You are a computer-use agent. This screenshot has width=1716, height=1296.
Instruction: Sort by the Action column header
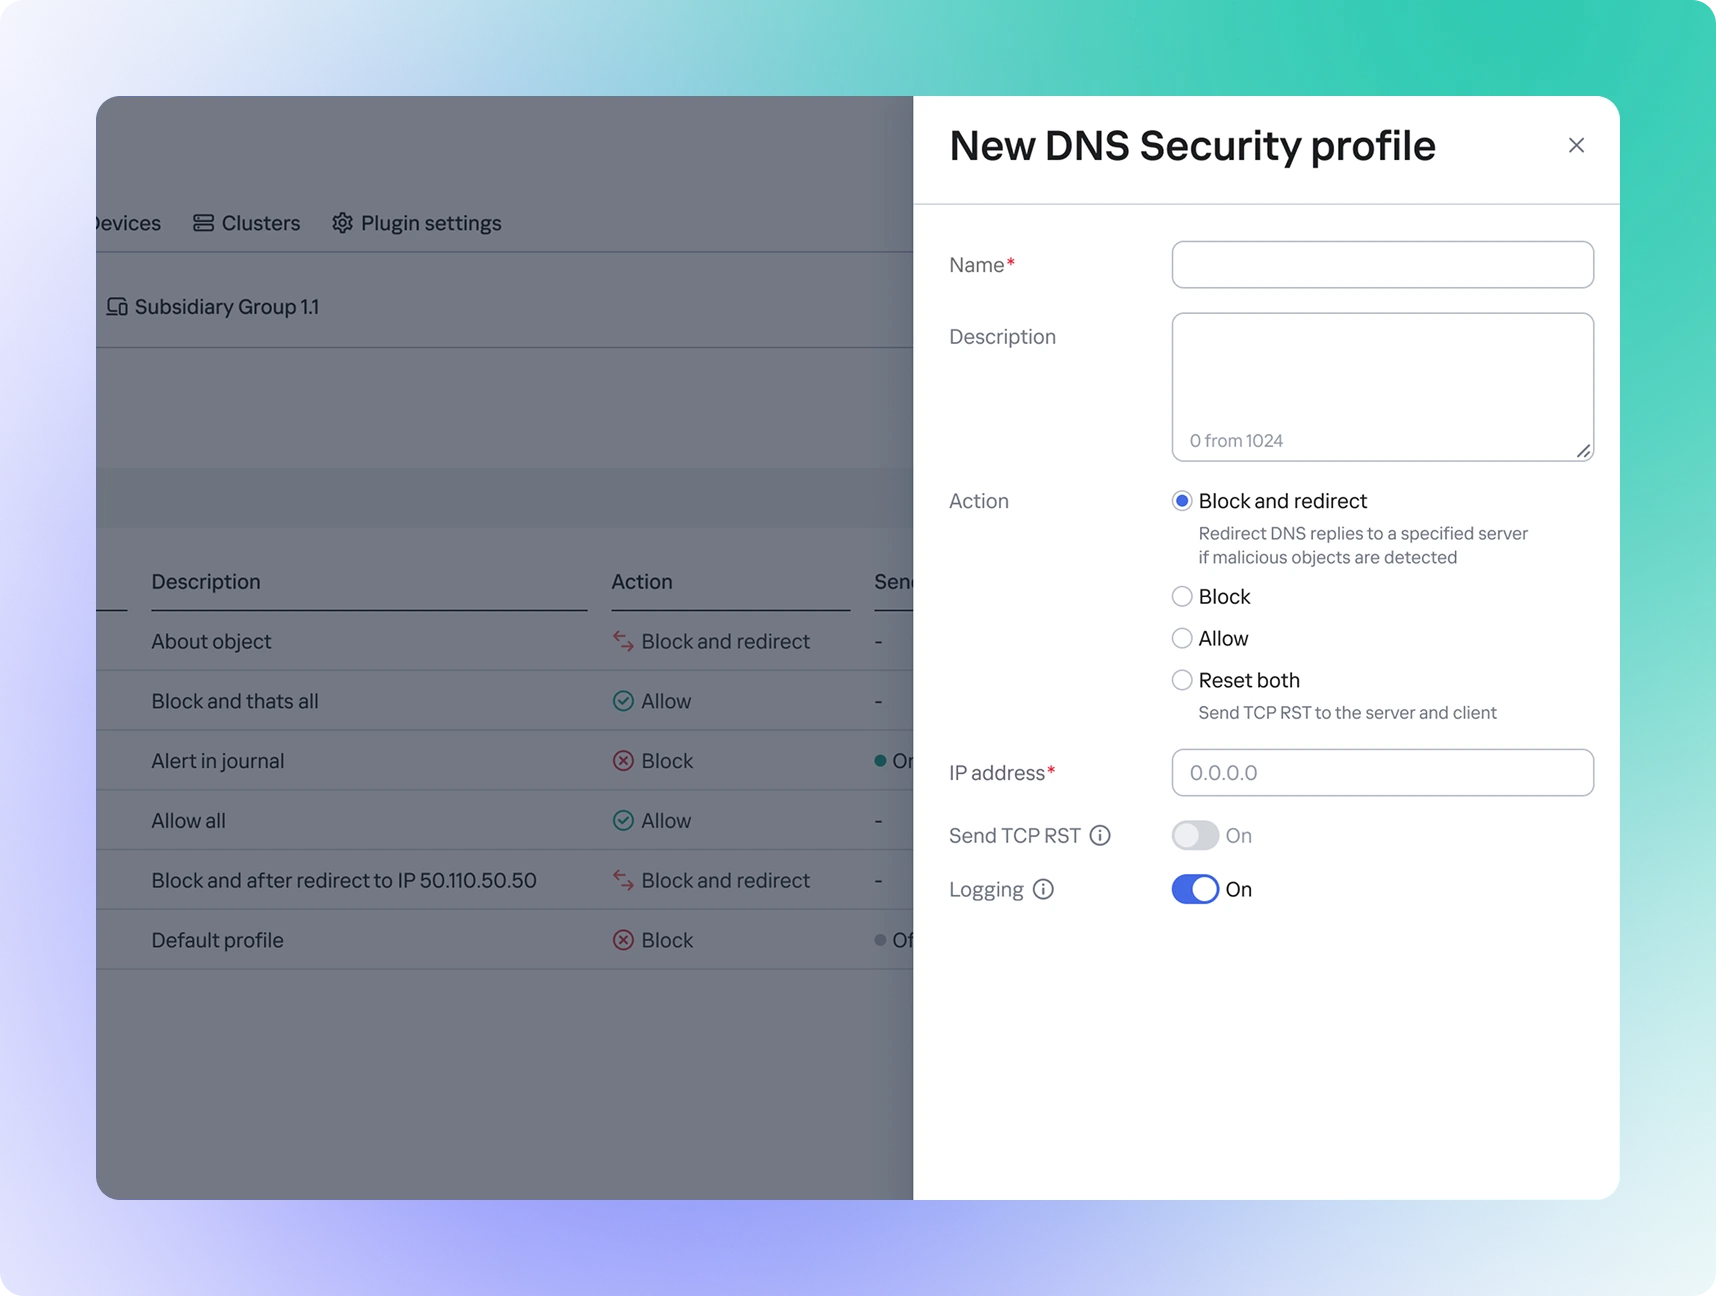coord(642,582)
